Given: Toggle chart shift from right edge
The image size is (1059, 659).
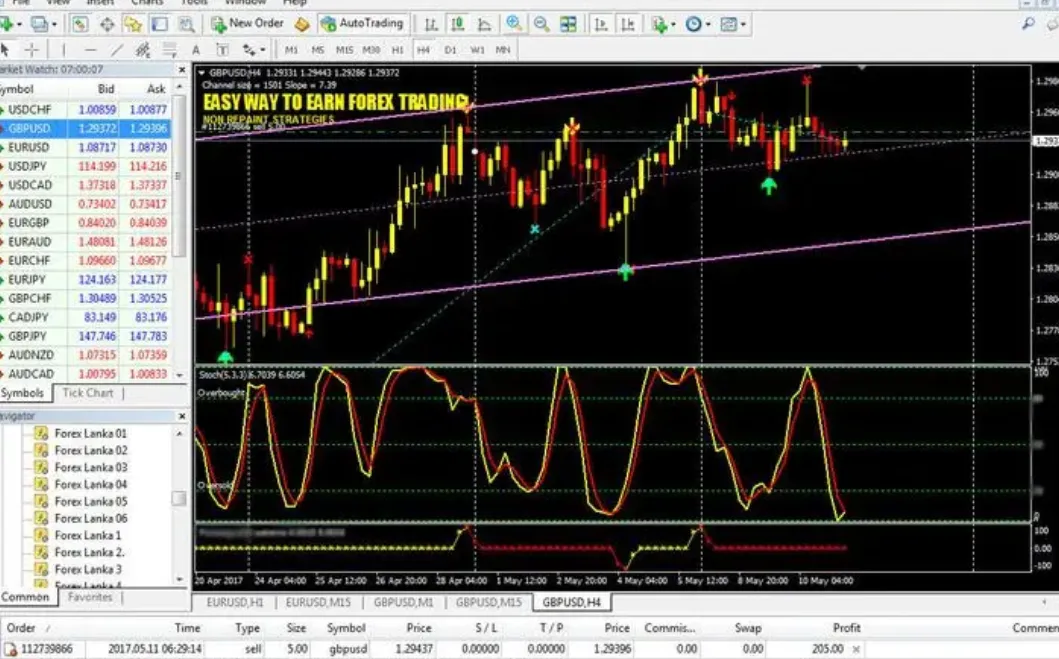Looking at the screenshot, I should click(627, 24).
